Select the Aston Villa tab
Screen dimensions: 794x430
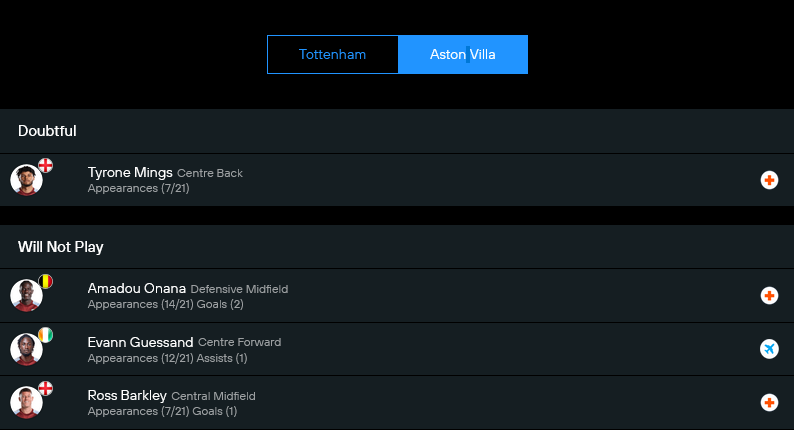click(463, 55)
